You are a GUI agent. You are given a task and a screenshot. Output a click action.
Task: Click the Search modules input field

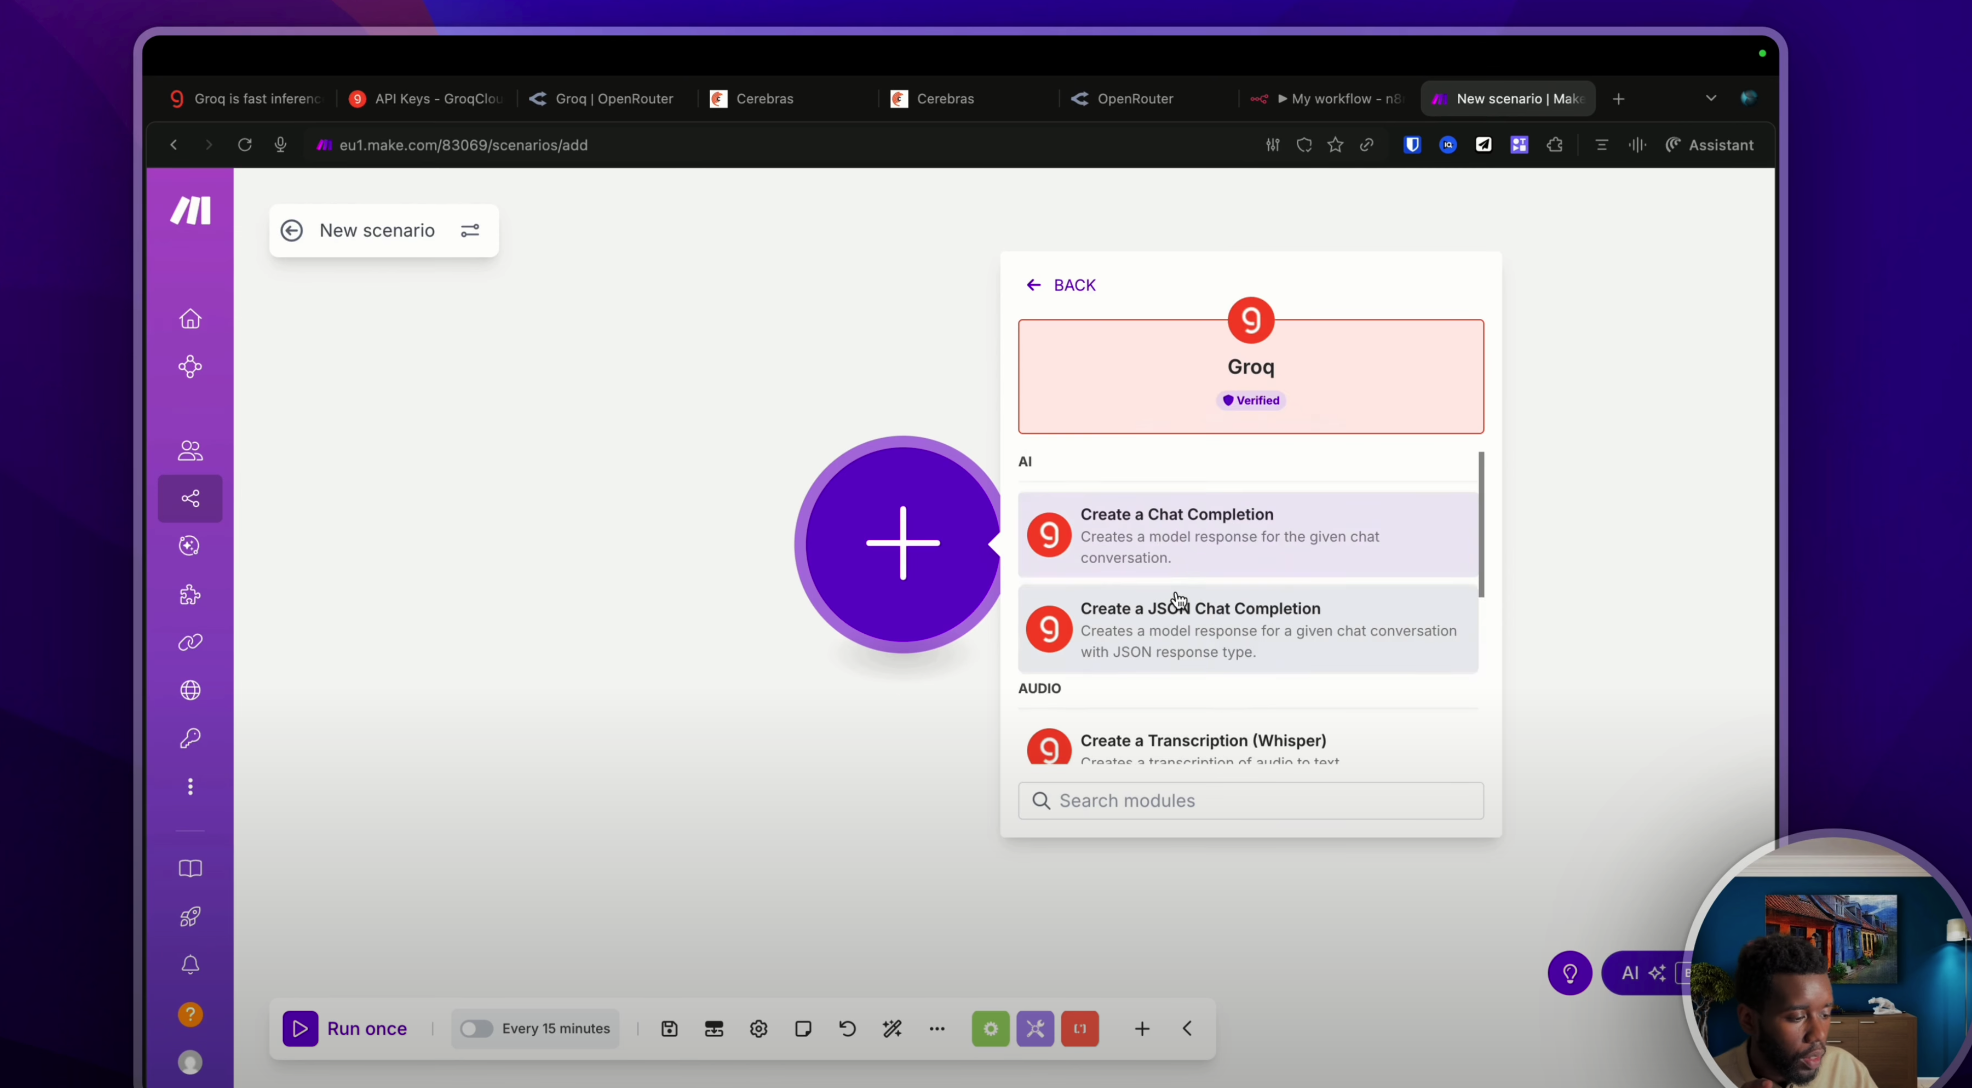[x=1251, y=801]
